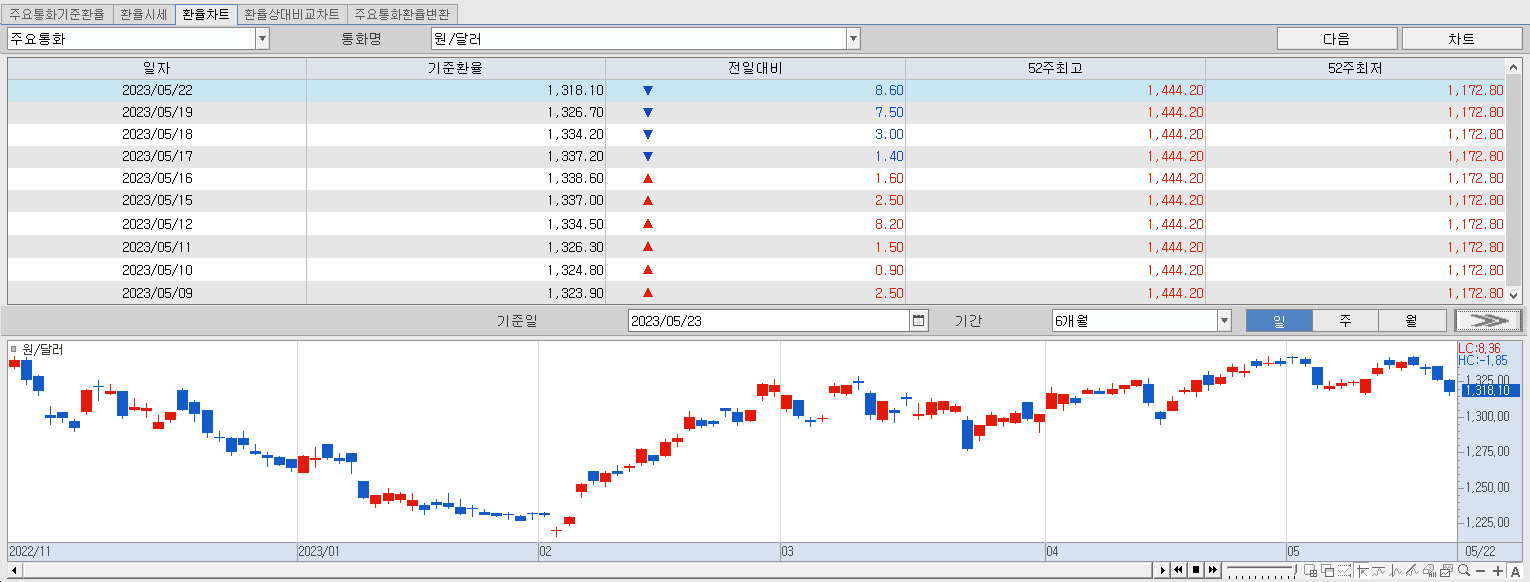Image resolution: width=1530 pixels, height=582 pixels.
Task: Click the overlapping windows icon in chart toolbar
Action: (1328, 571)
